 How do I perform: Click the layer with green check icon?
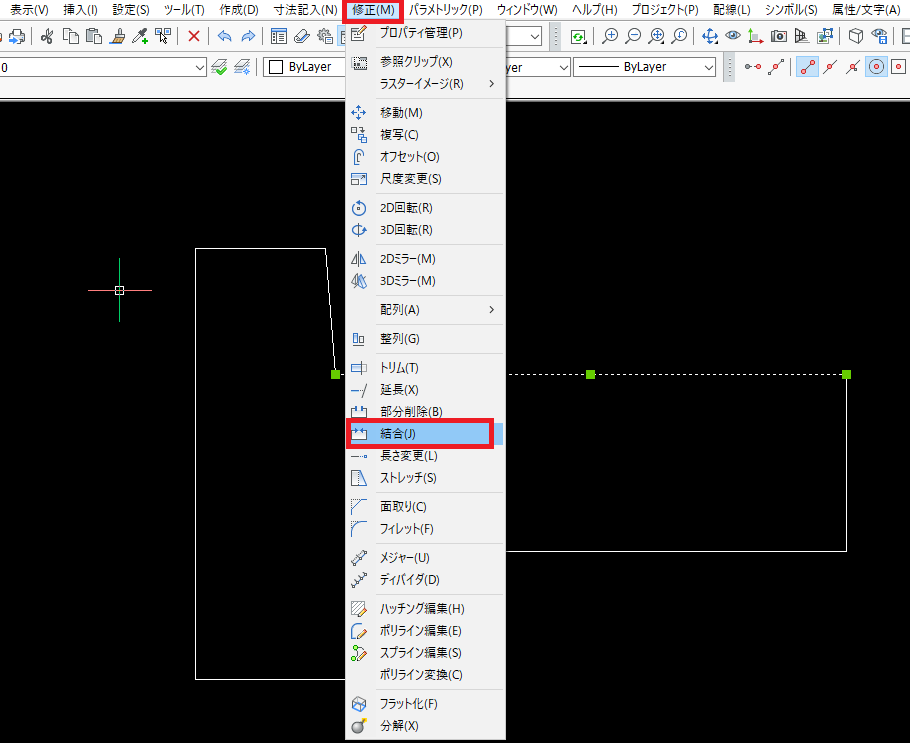click(x=219, y=67)
